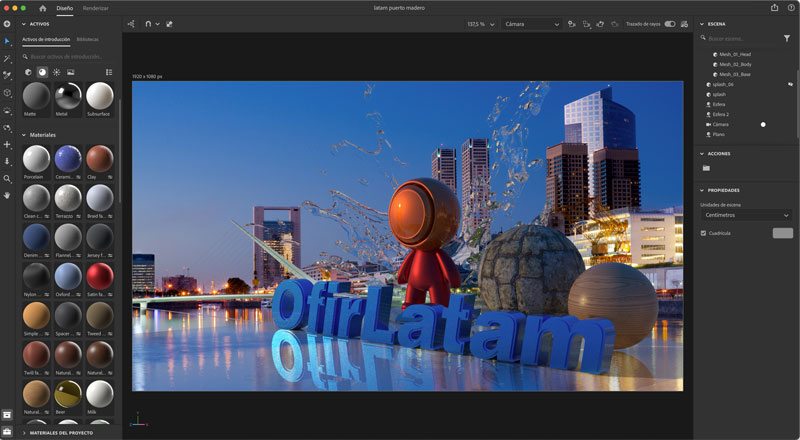
Task: Expand MATERIALES DEL PROYECTO section
Action: coord(23,433)
